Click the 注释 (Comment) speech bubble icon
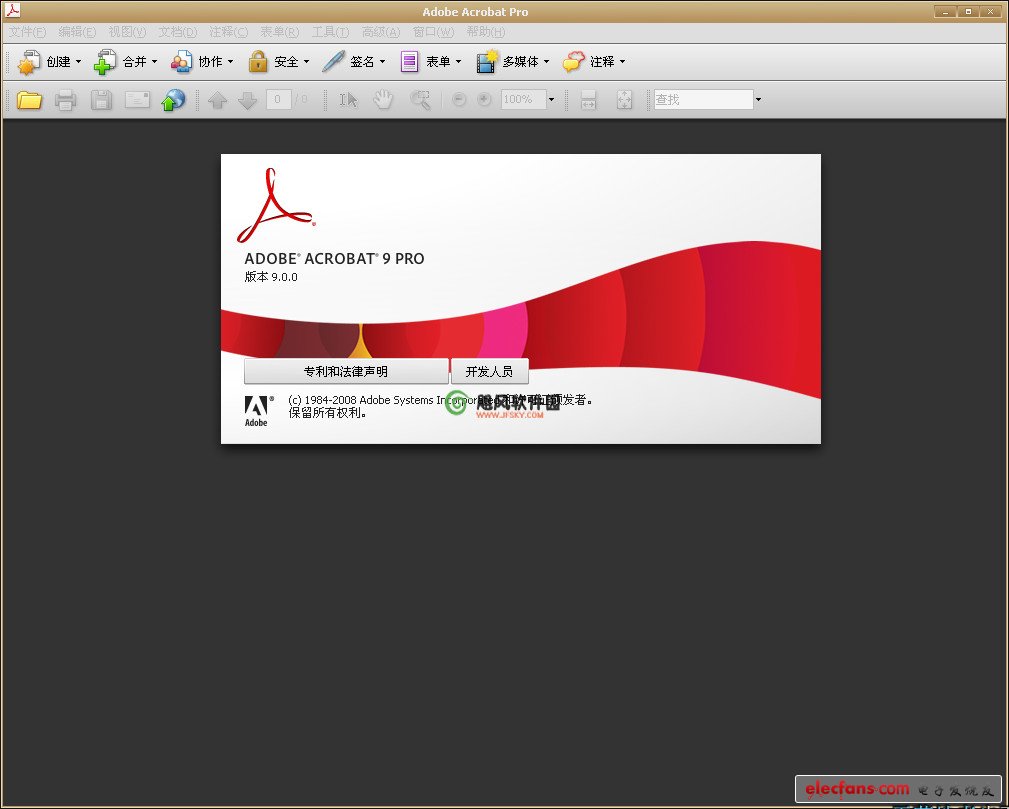Screen dimensions: 1009x809 tap(573, 62)
